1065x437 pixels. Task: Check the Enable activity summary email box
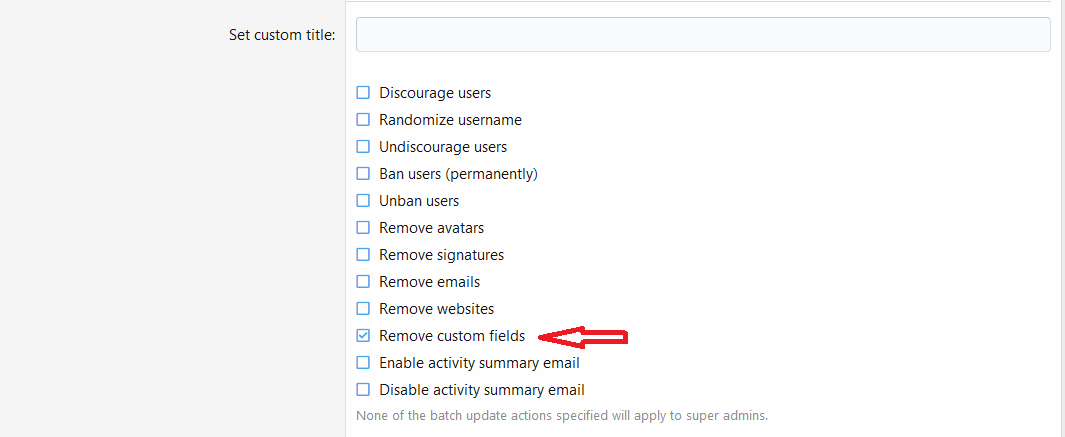(x=363, y=363)
